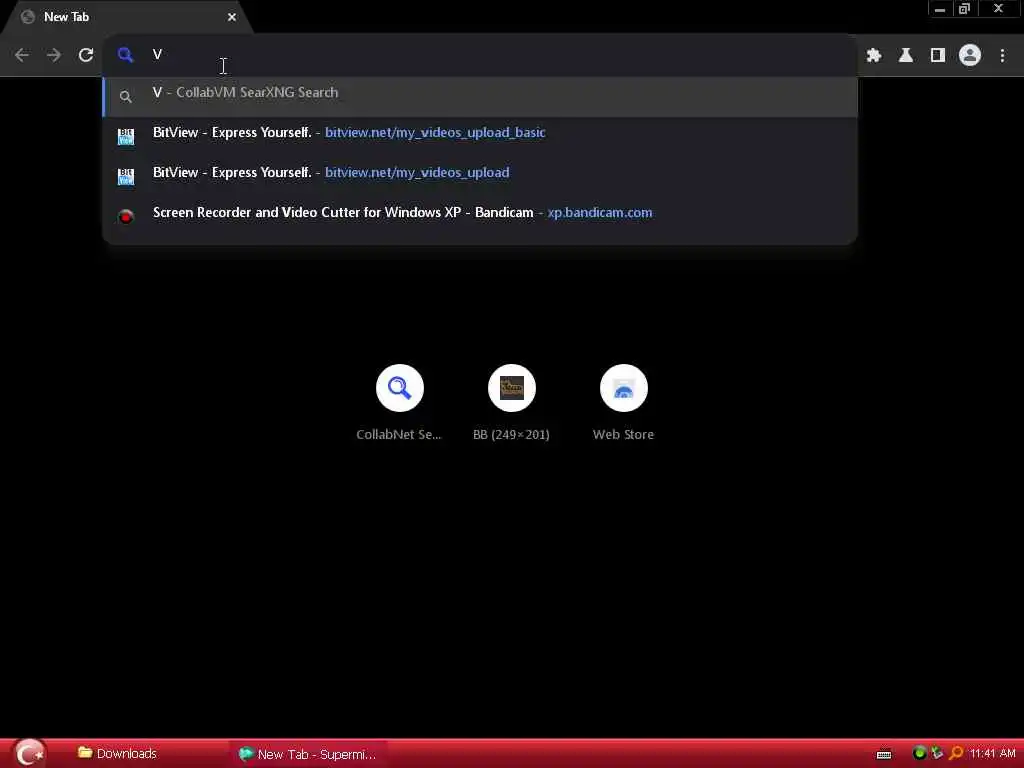
Task: Open the bitview.net/my_videos_upload_basic suggestion
Action: coord(480,136)
